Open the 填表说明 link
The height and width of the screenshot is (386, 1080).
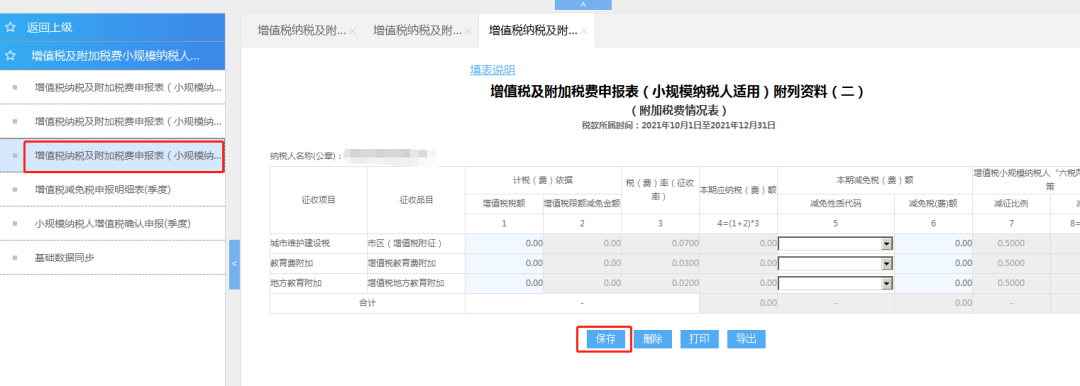point(492,70)
